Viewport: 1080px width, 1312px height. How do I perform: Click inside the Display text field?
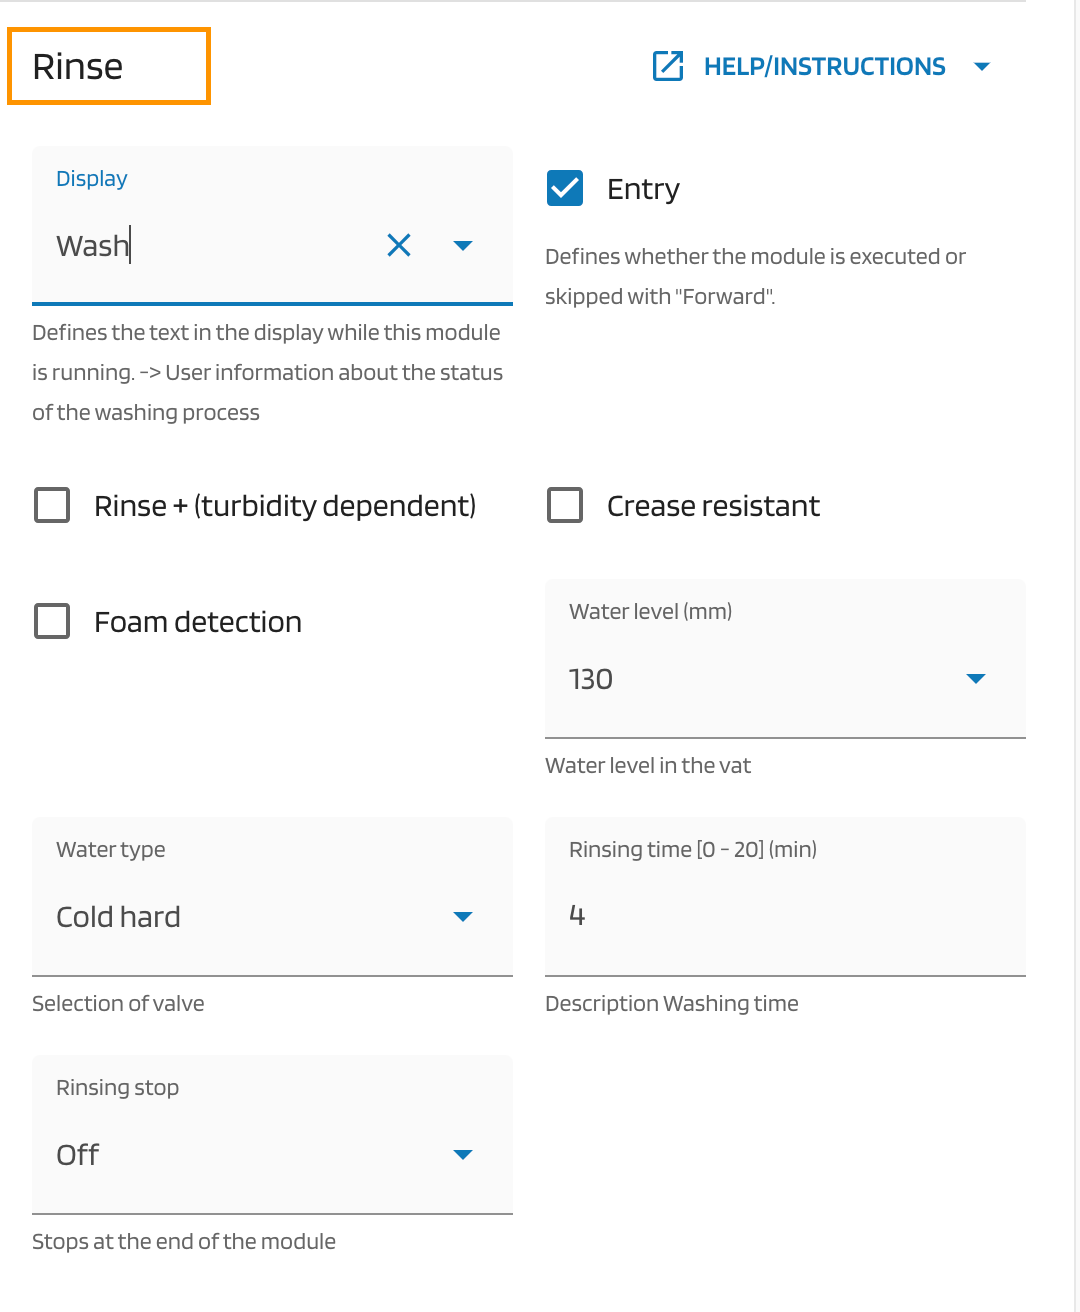[200, 245]
